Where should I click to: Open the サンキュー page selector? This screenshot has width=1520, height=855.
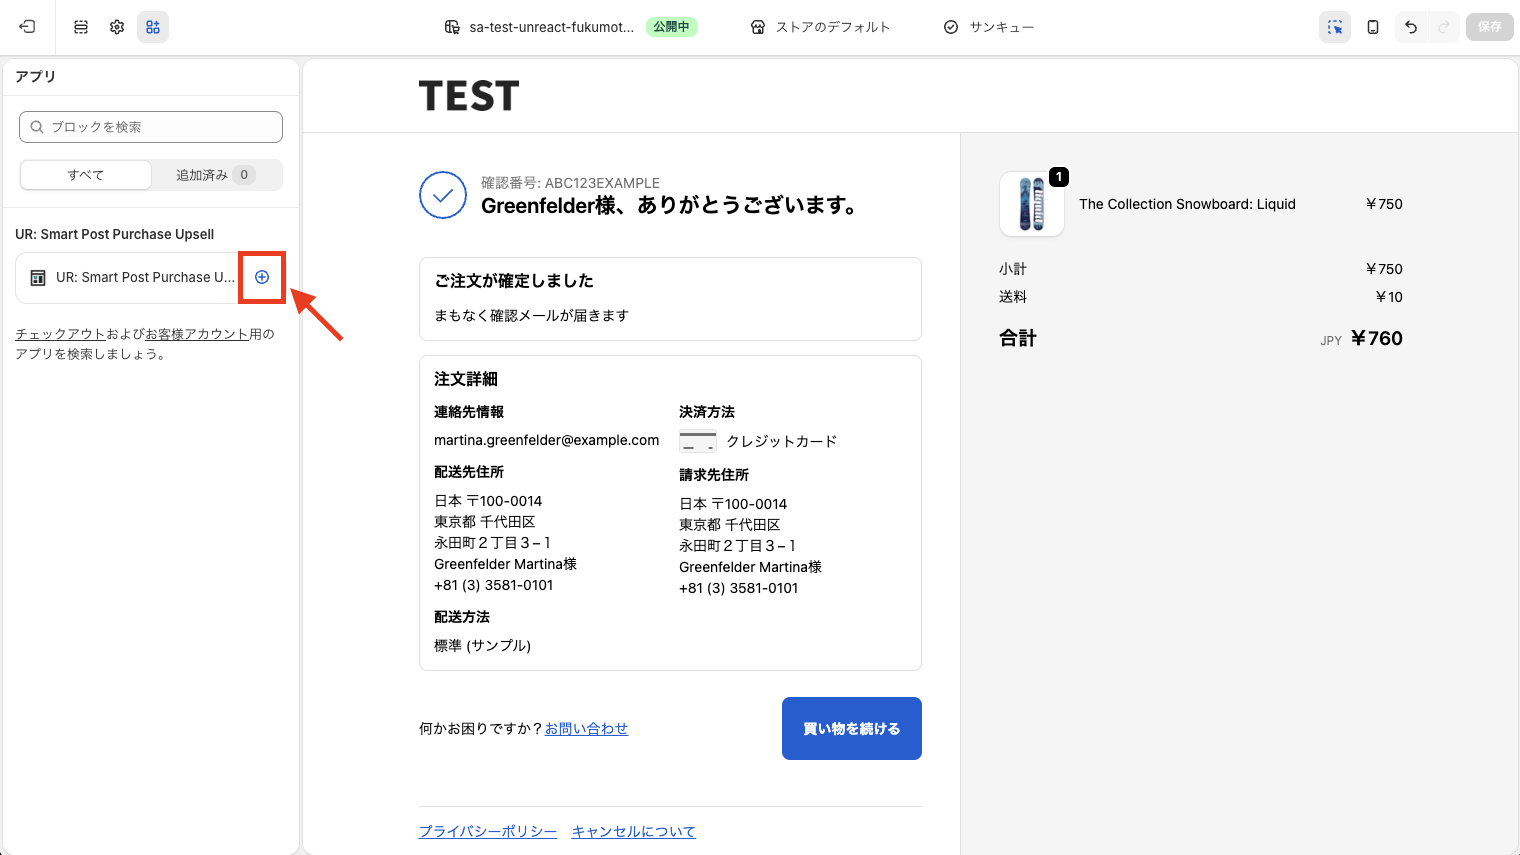coord(989,27)
